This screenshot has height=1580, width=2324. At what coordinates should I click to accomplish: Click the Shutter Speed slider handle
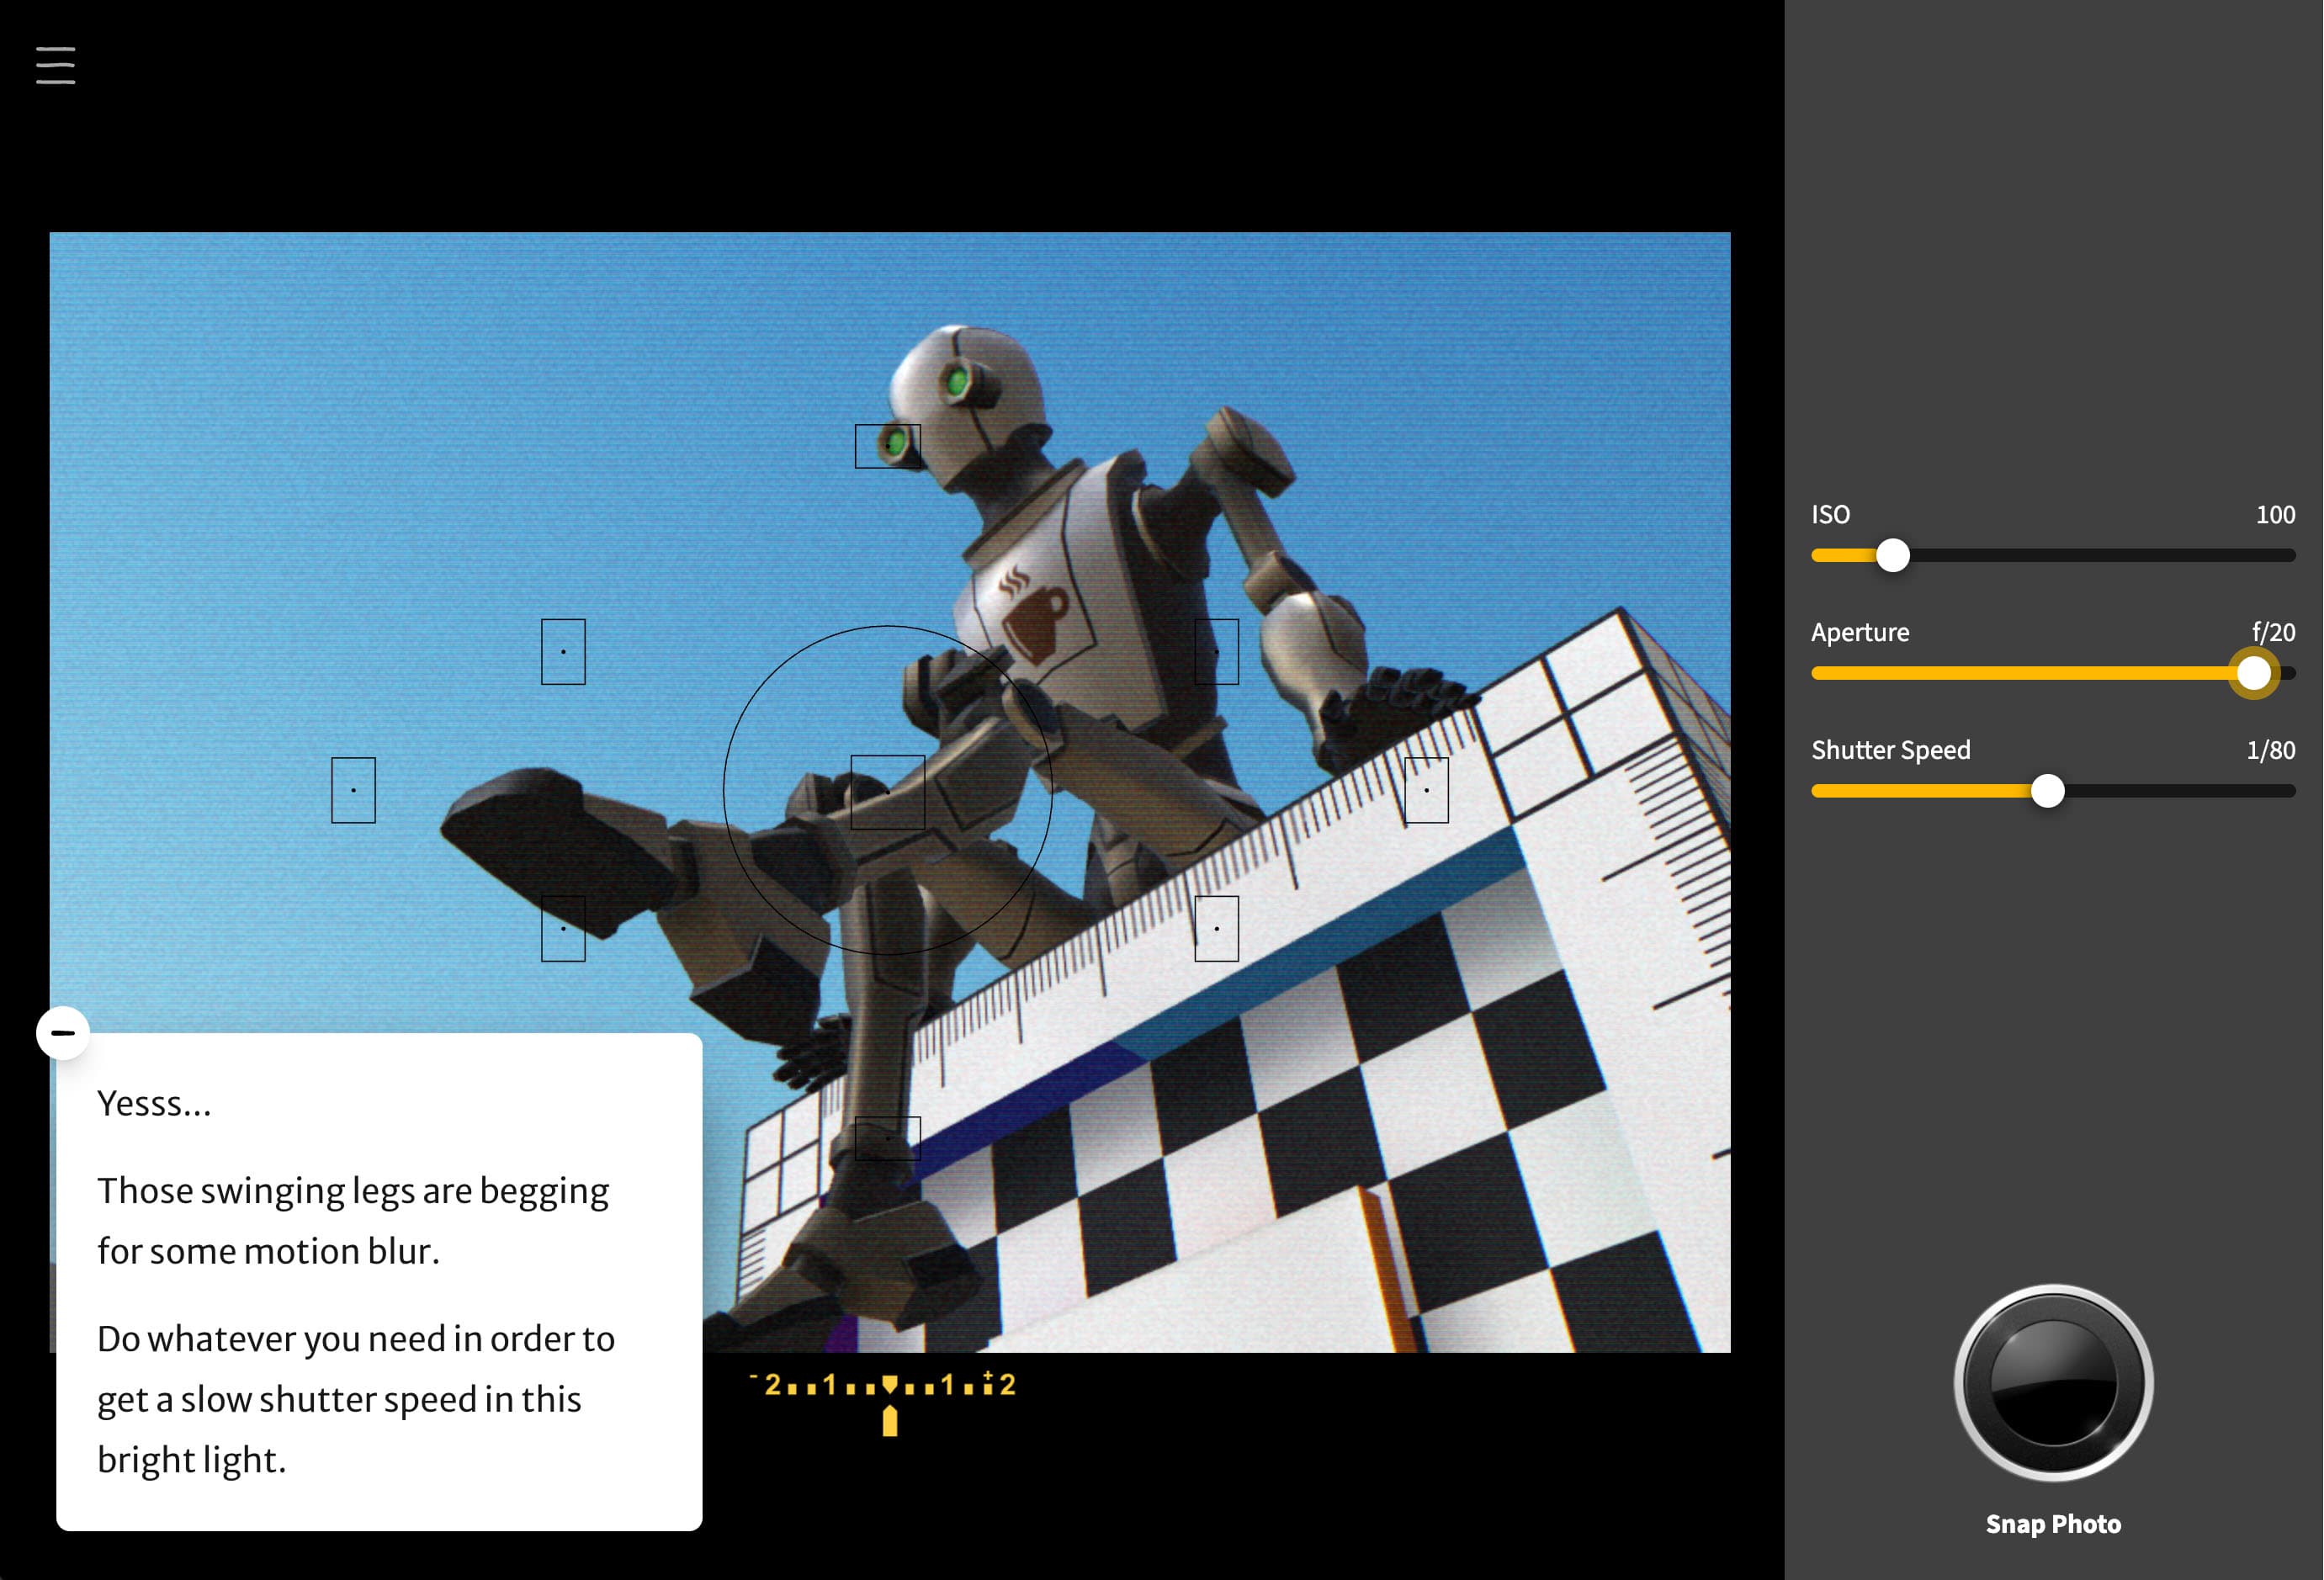click(2046, 791)
